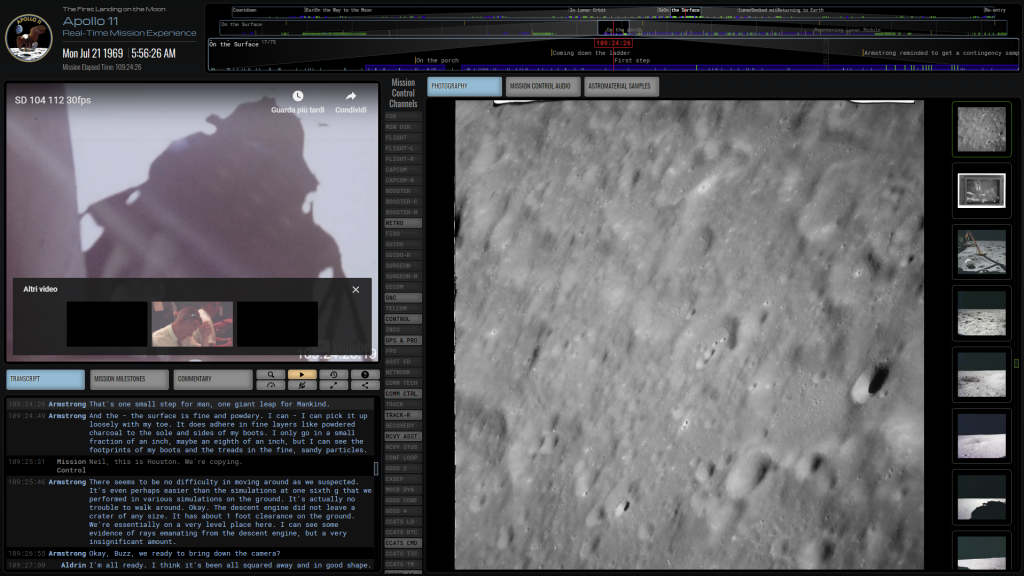Image resolution: width=1024 pixels, height=576 pixels.
Task: Click the speedometer gauge icon
Action: [x=270, y=385]
